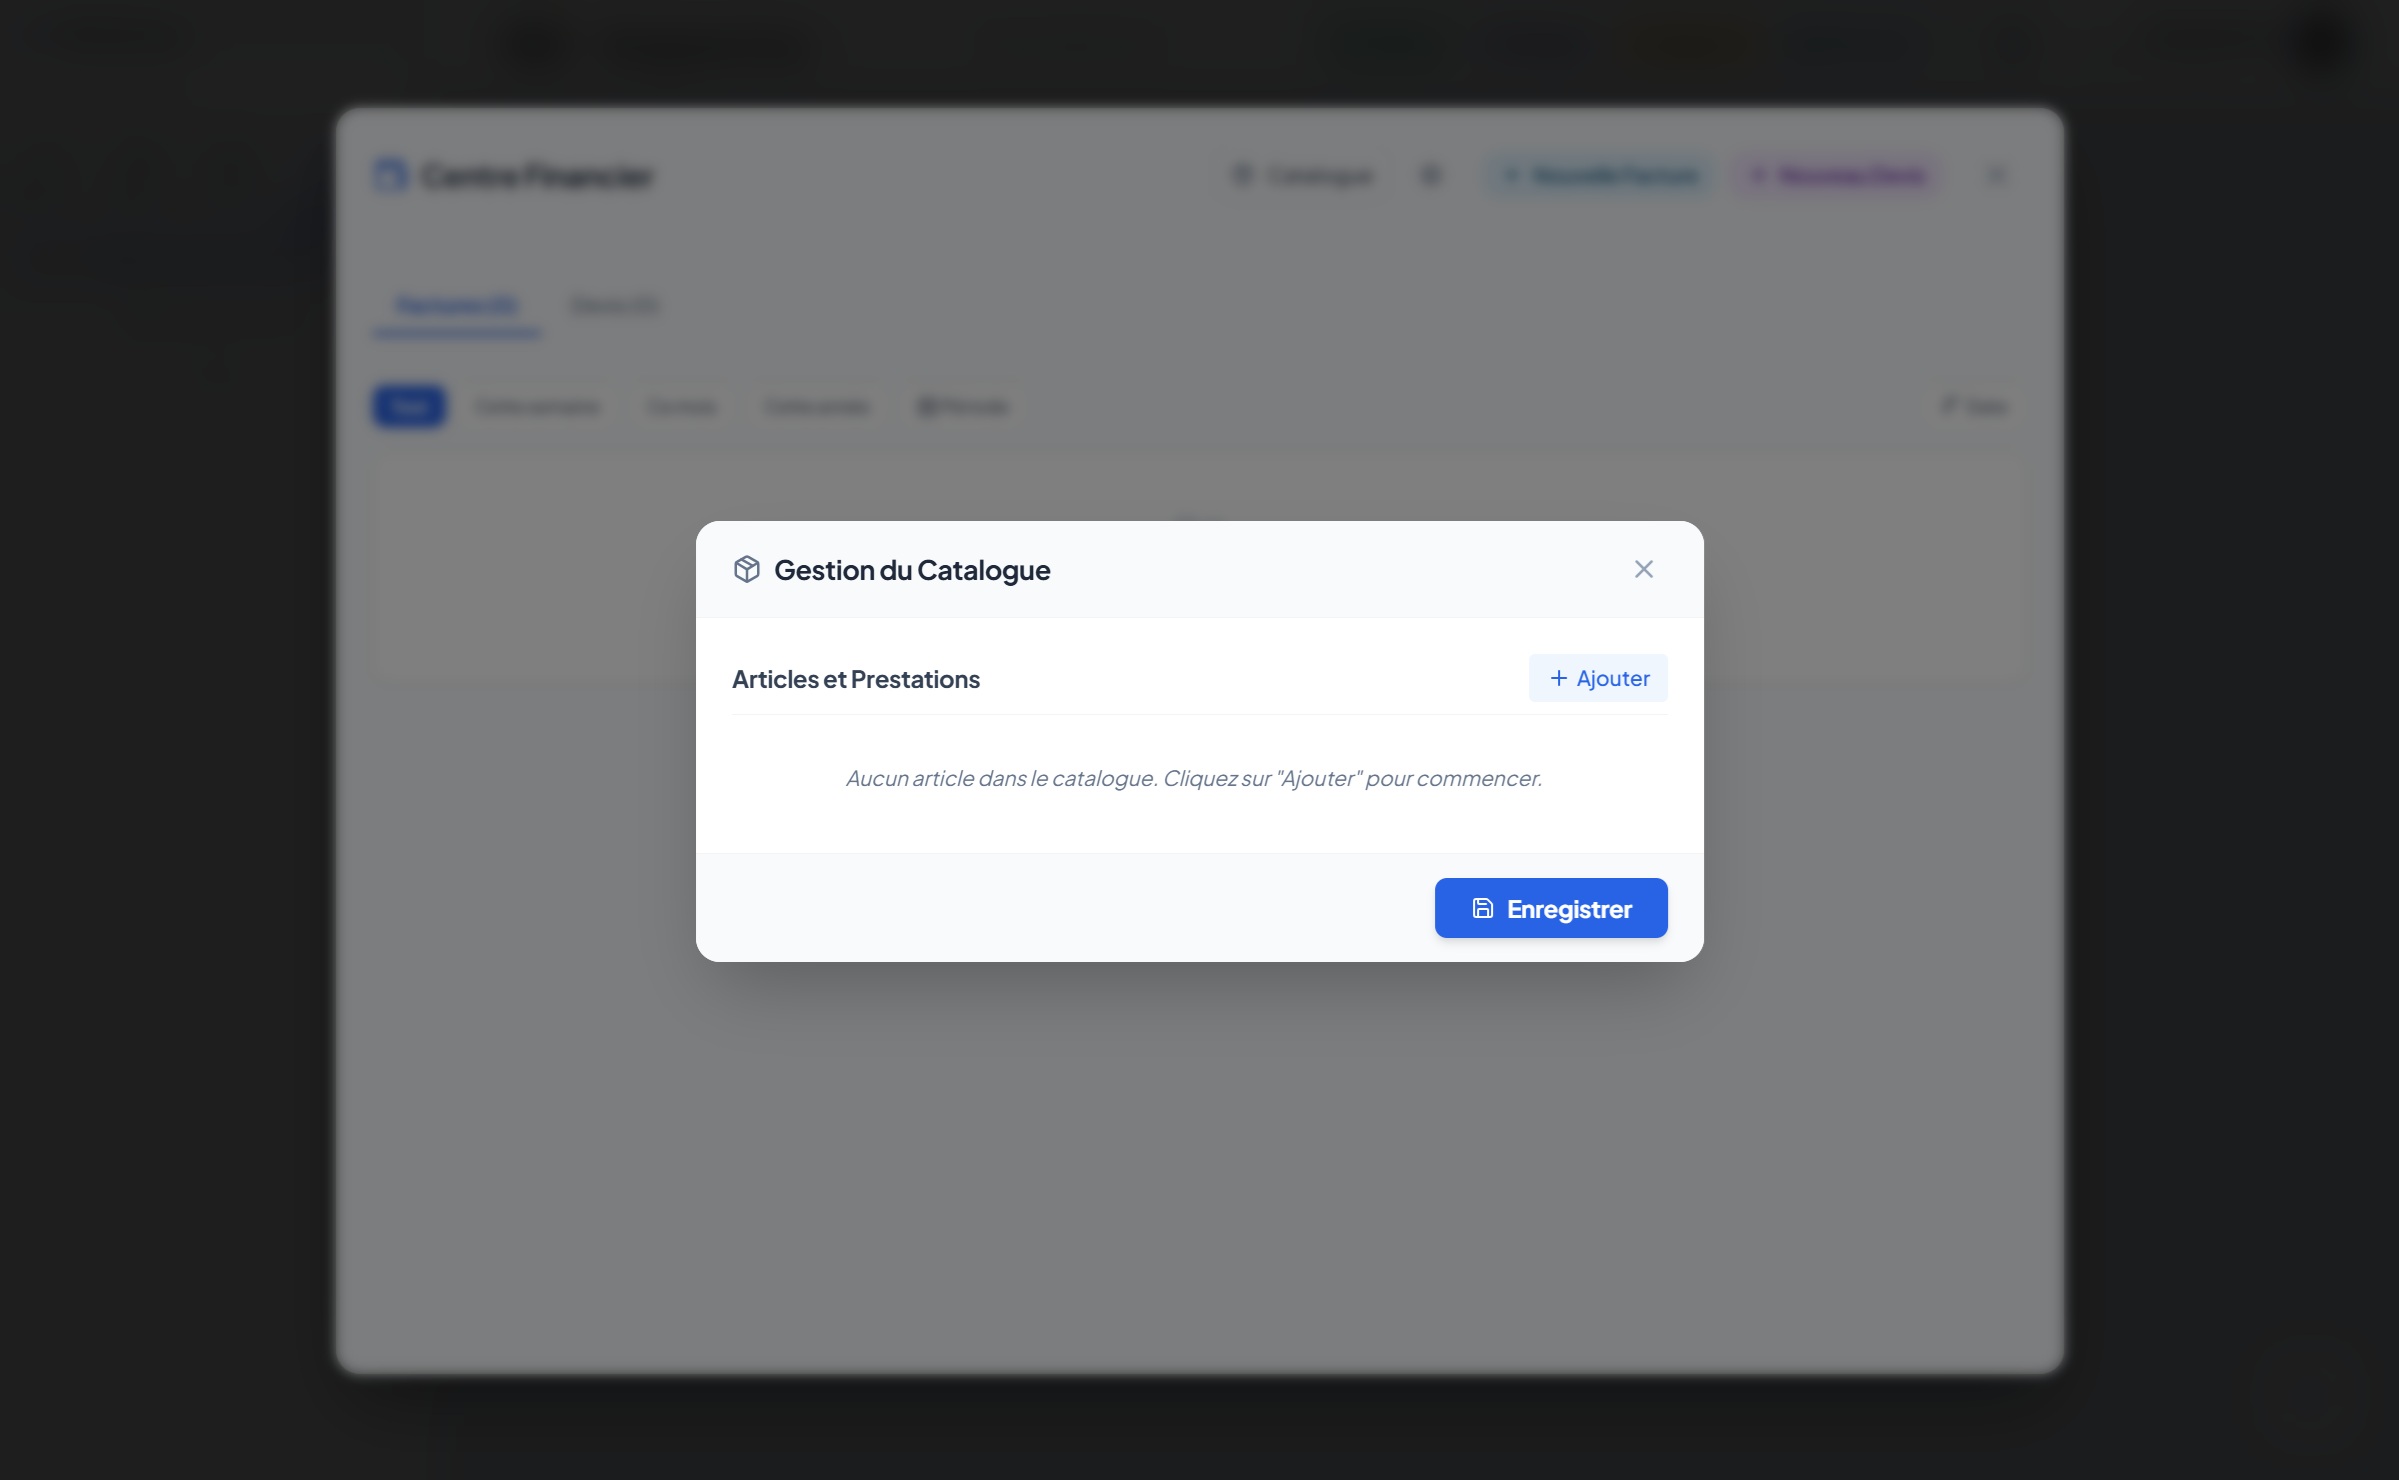Select the blue Tout filter chip

click(409, 406)
